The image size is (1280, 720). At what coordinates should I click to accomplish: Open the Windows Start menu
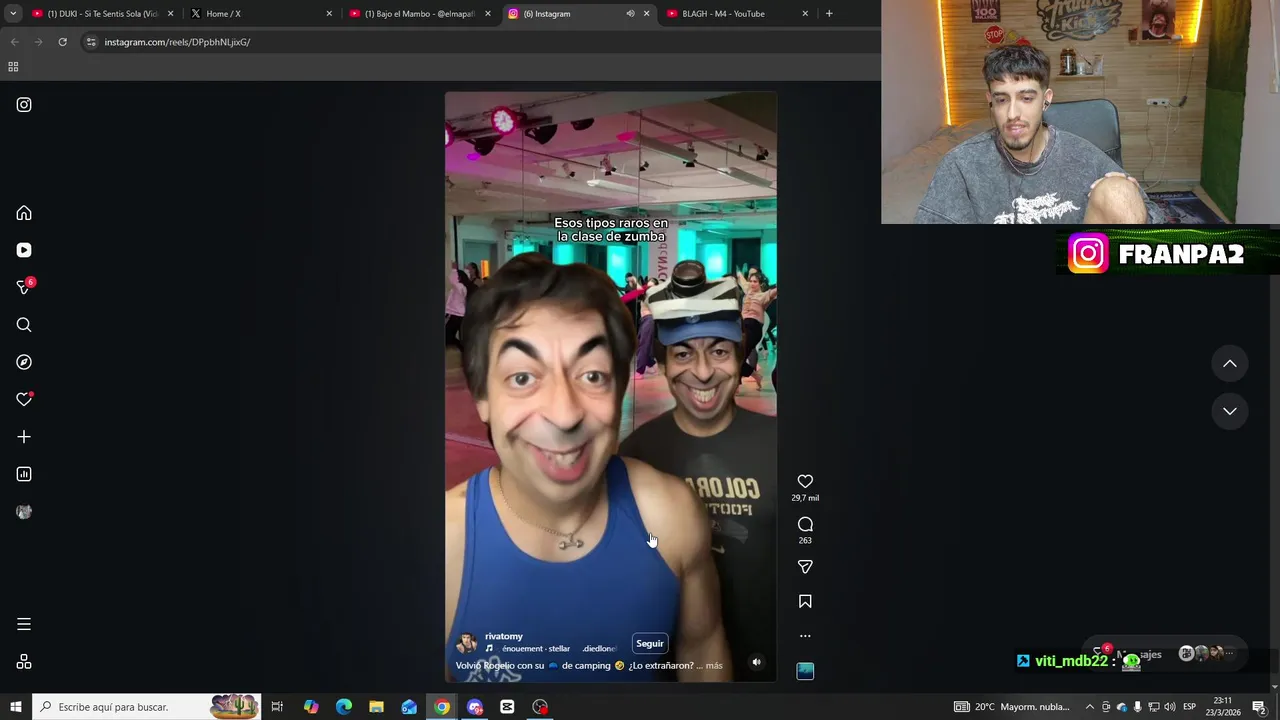tap(15, 707)
